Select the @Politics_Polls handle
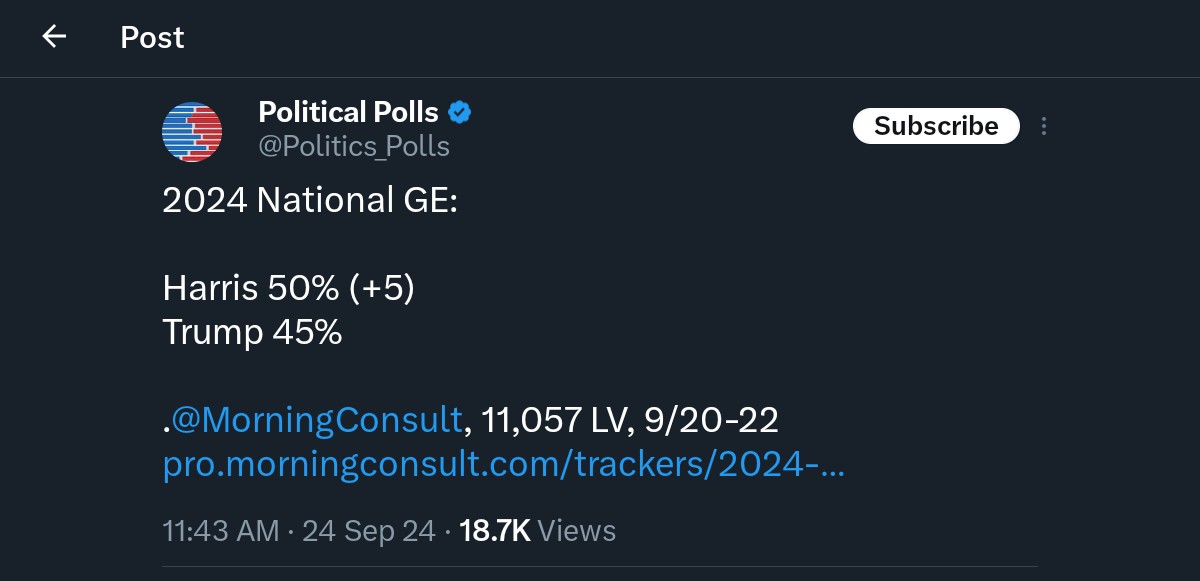Image resolution: width=1200 pixels, height=581 pixels. (354, 147)
